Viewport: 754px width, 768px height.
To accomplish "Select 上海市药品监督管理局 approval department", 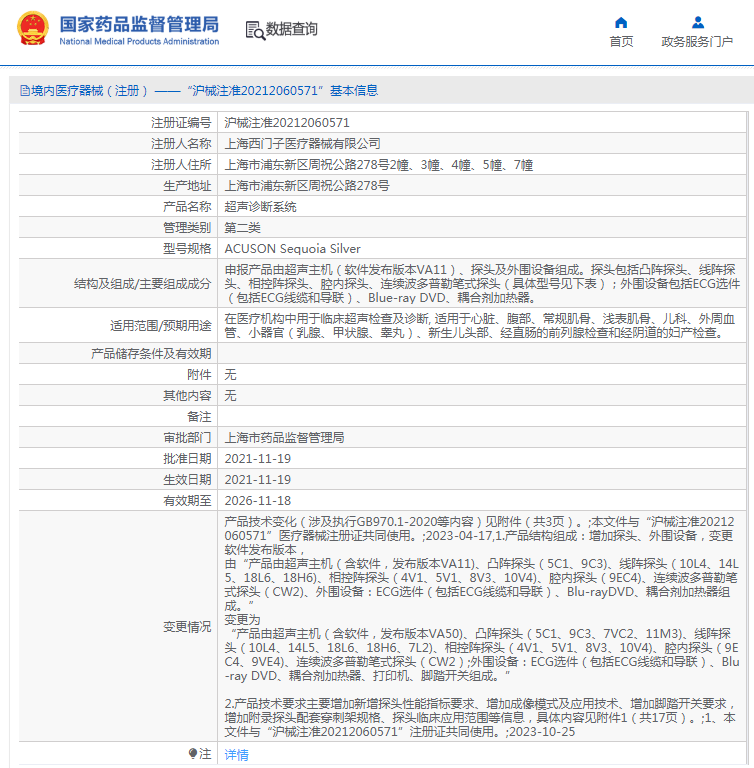I will pyautogui.click(x=284, y=437).
